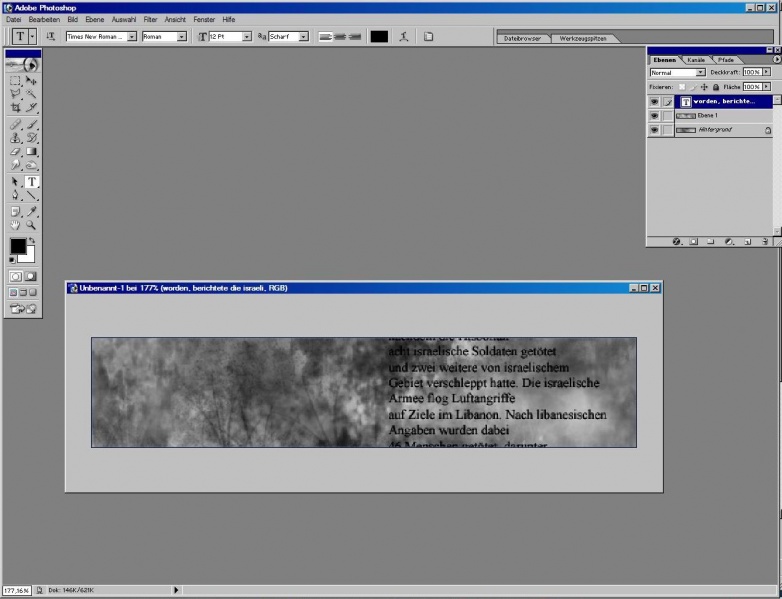Image resolution: width=782 pixels, height=599 pixels.
Task: Reset to default foreground/background colors
Action: [12, 260]
